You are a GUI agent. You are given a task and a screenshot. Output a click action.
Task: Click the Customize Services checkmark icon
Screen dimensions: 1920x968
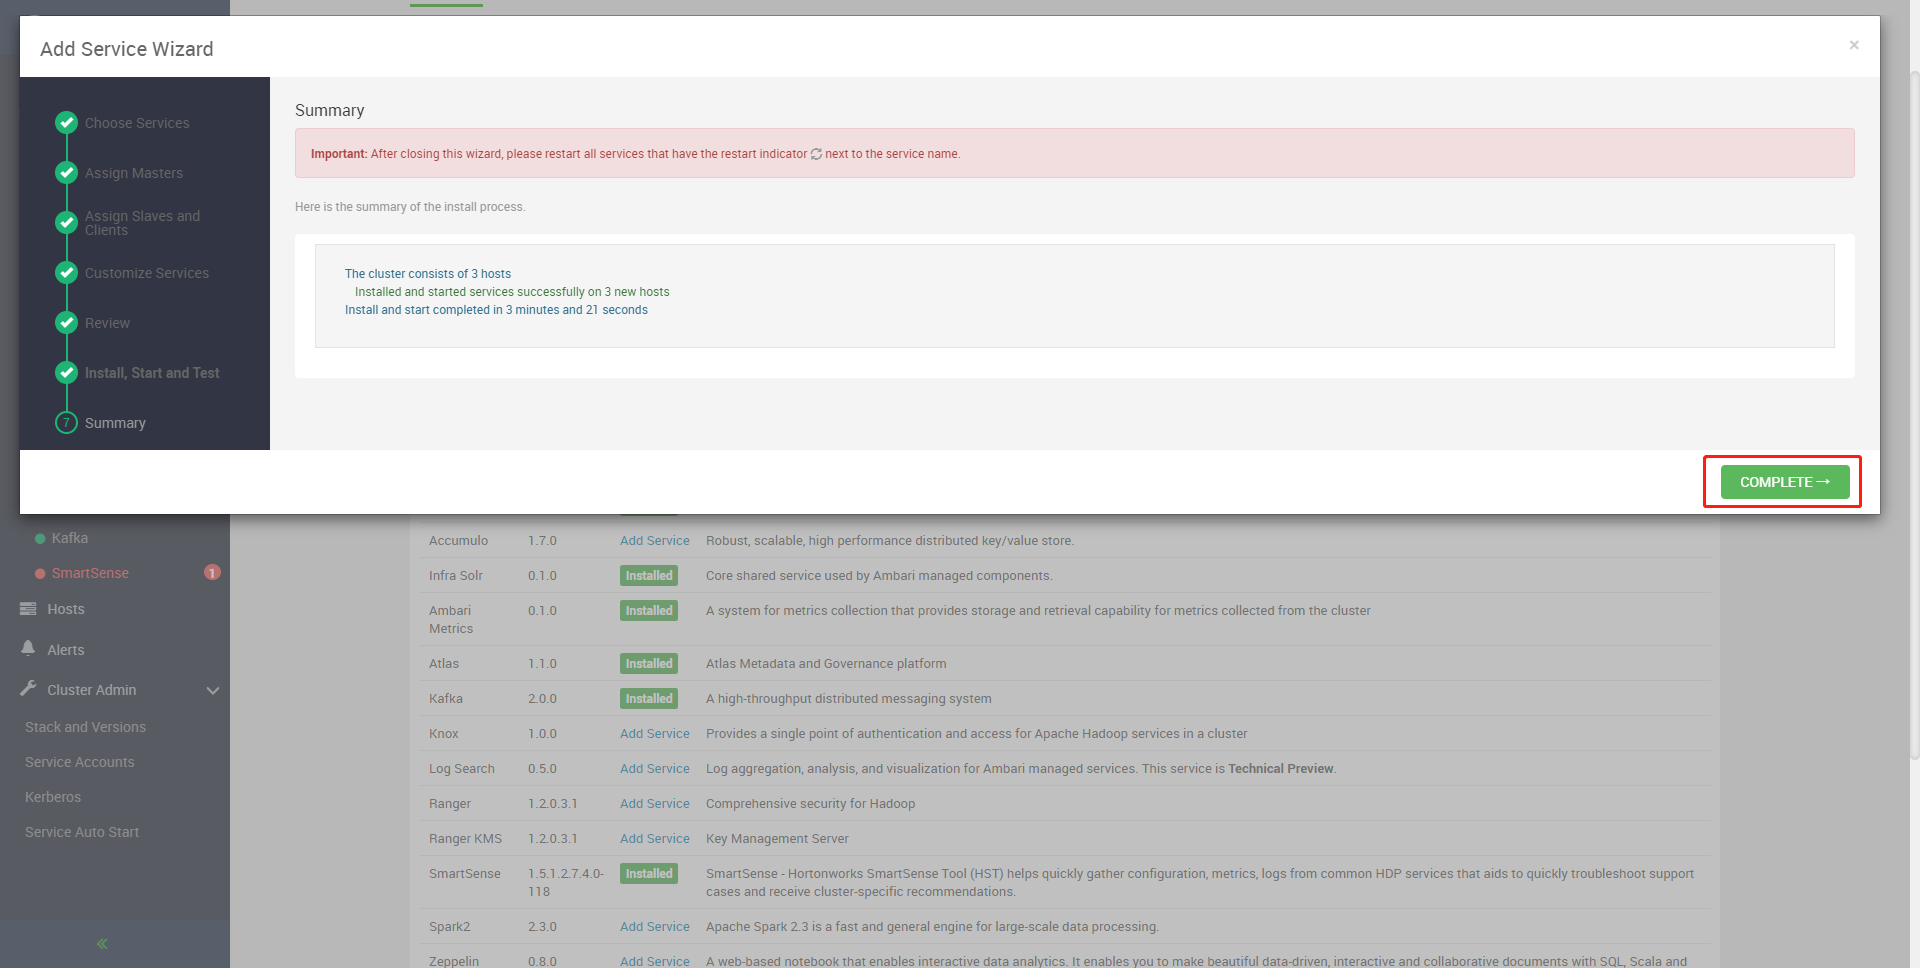(66, 272)
